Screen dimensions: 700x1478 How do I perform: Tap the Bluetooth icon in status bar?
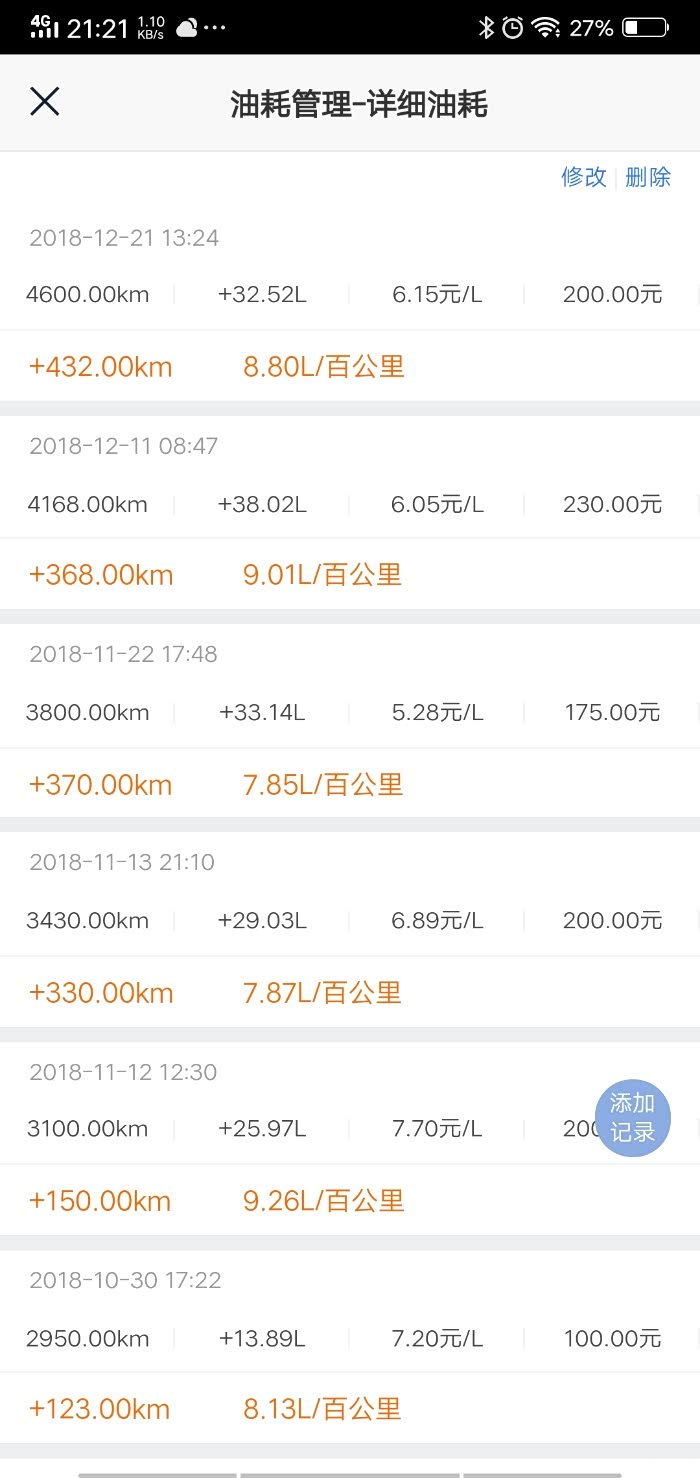(486, 27)
